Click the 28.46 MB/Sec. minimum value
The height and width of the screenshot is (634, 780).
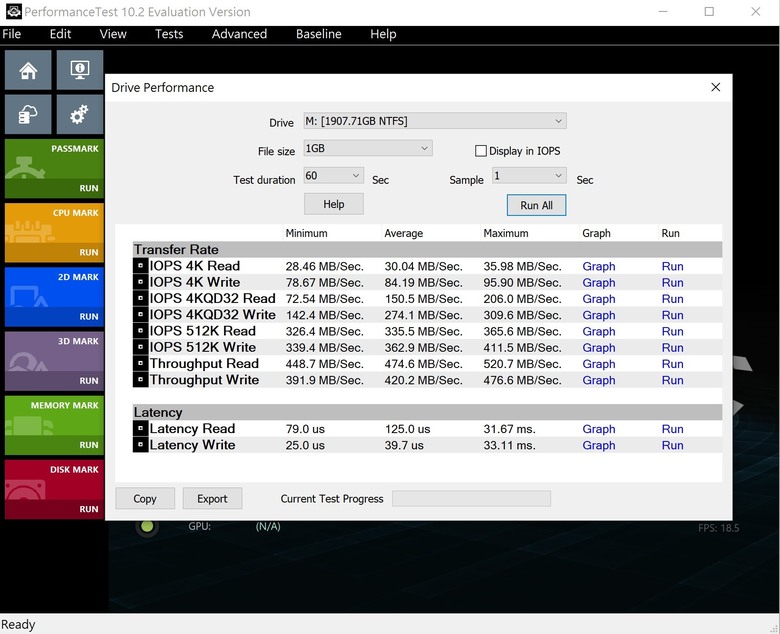324,267
